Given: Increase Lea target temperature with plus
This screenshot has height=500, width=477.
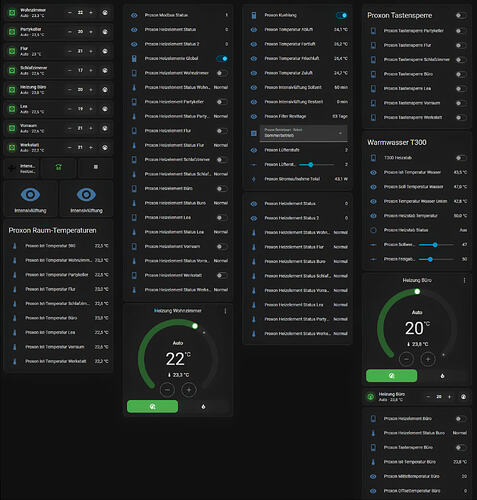Looking at the screenshot, I should 91,109.
